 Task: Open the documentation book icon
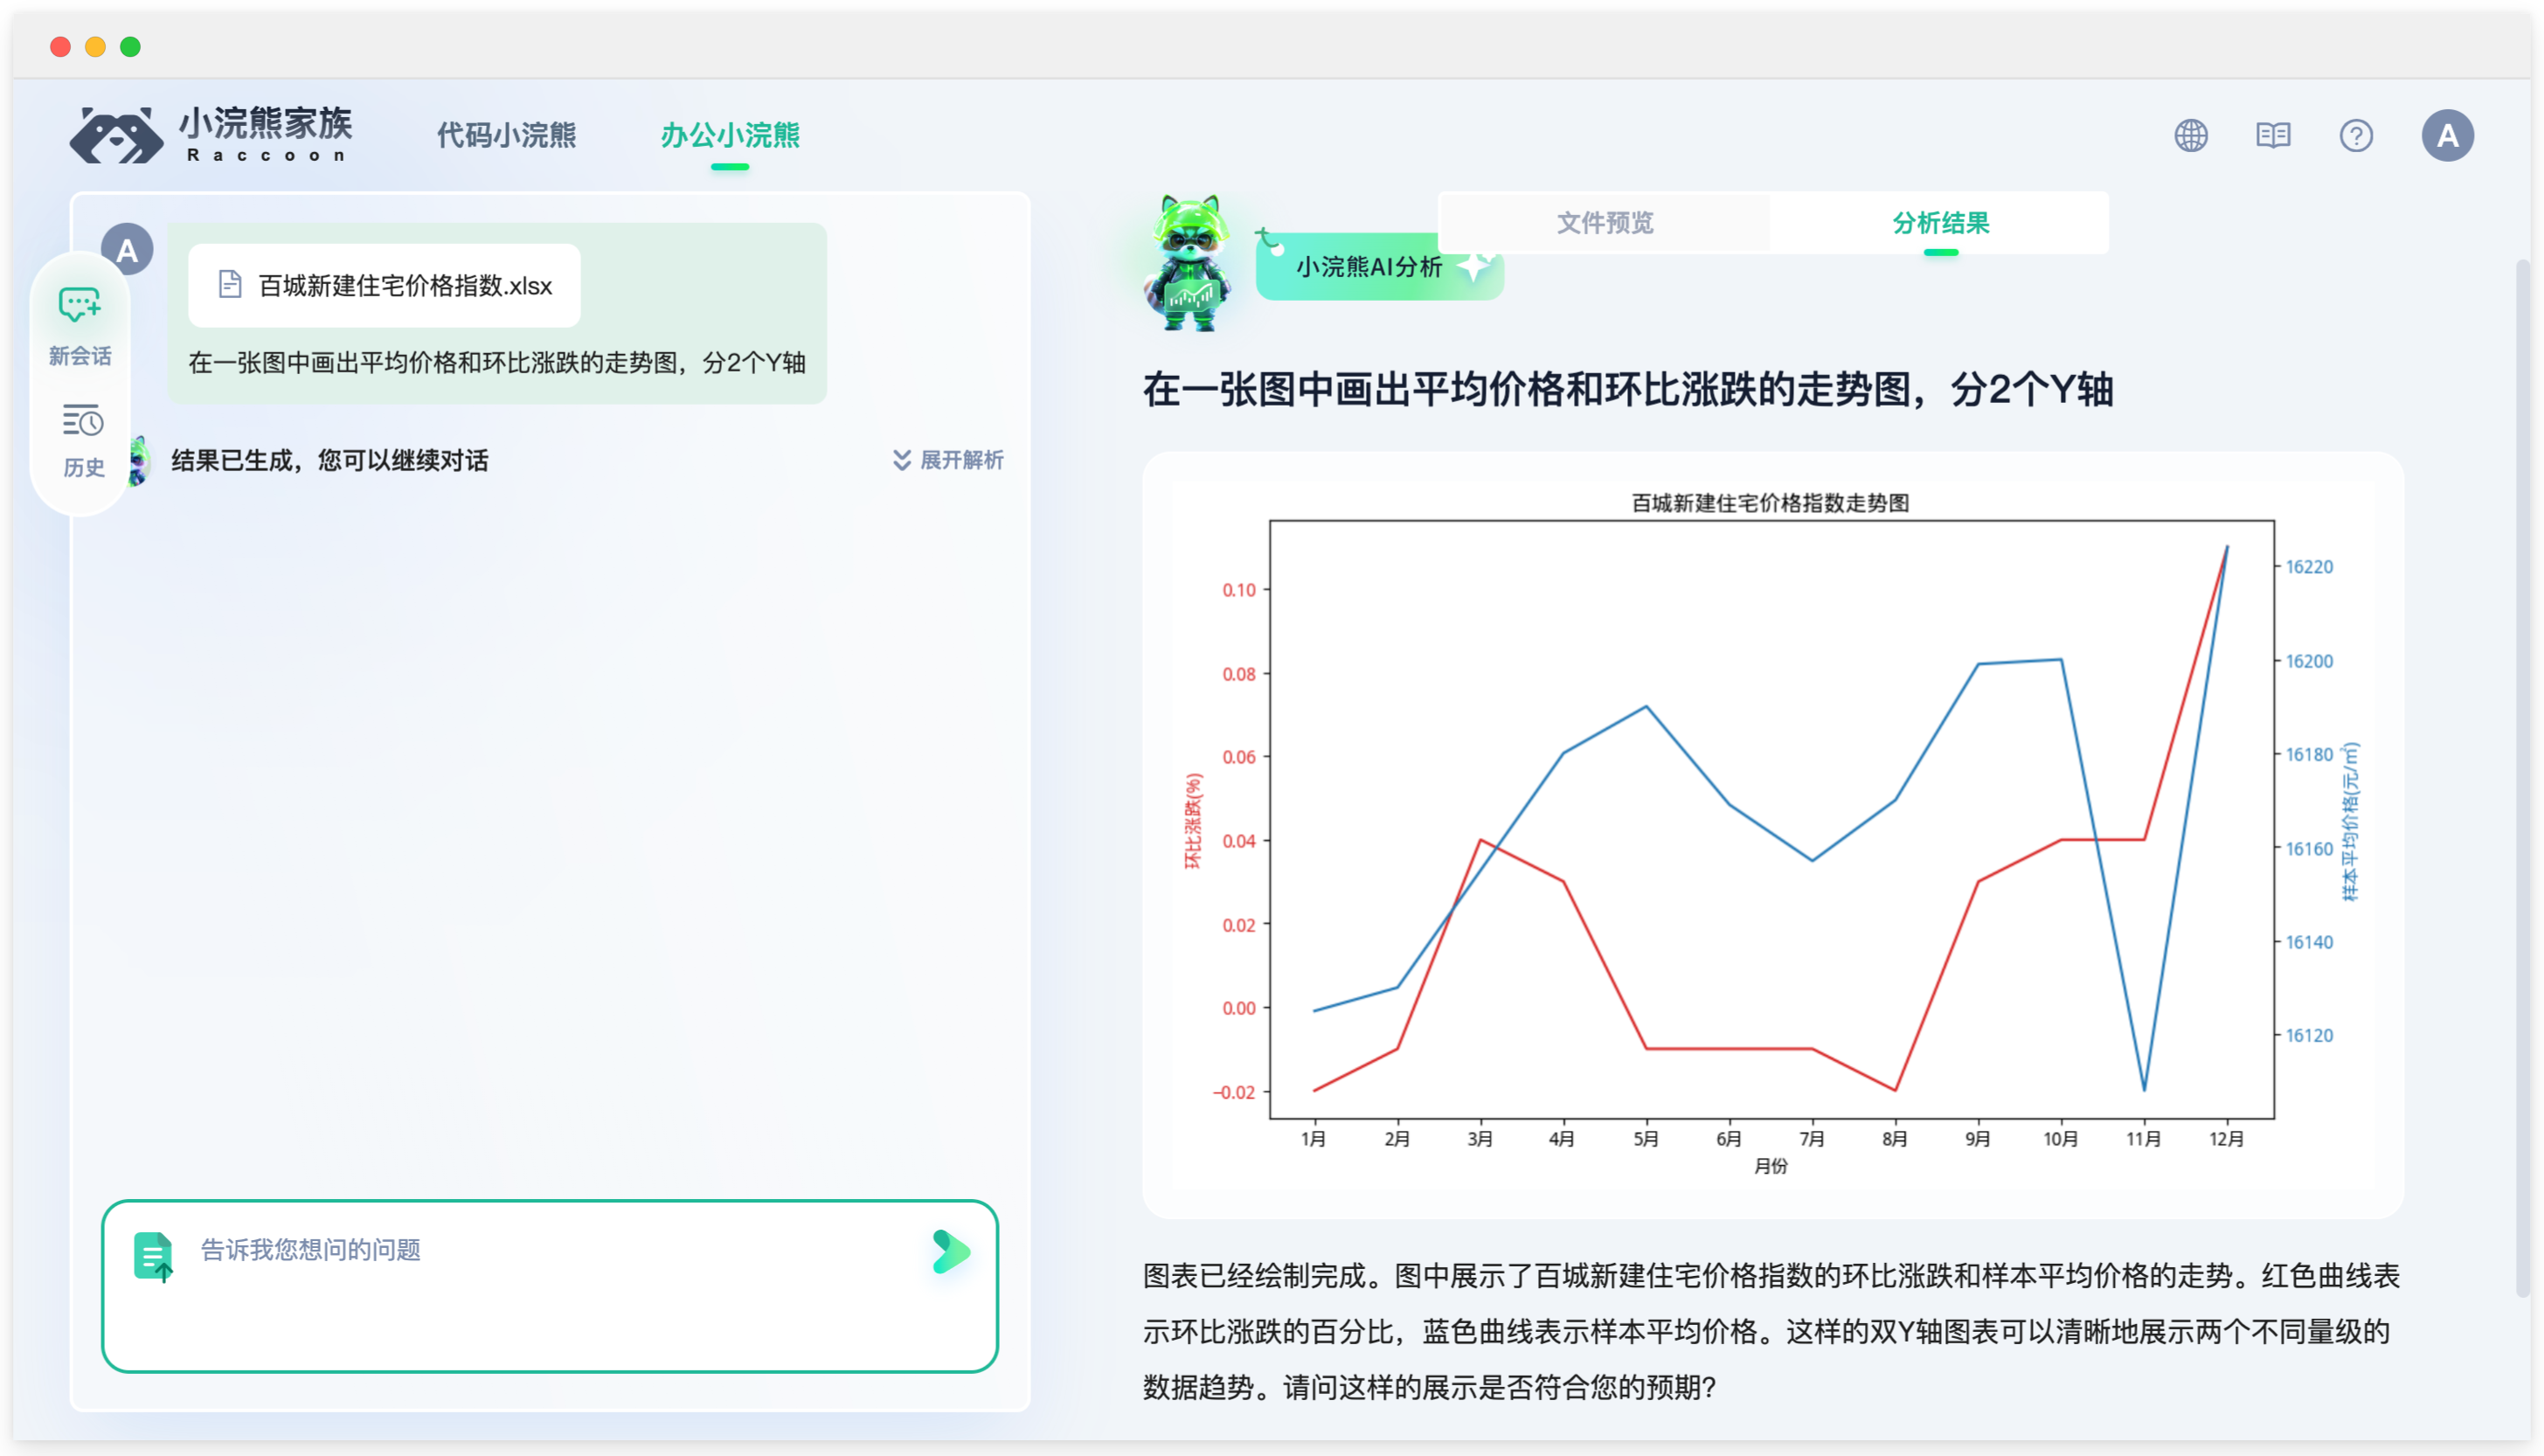pos(2273,136)
